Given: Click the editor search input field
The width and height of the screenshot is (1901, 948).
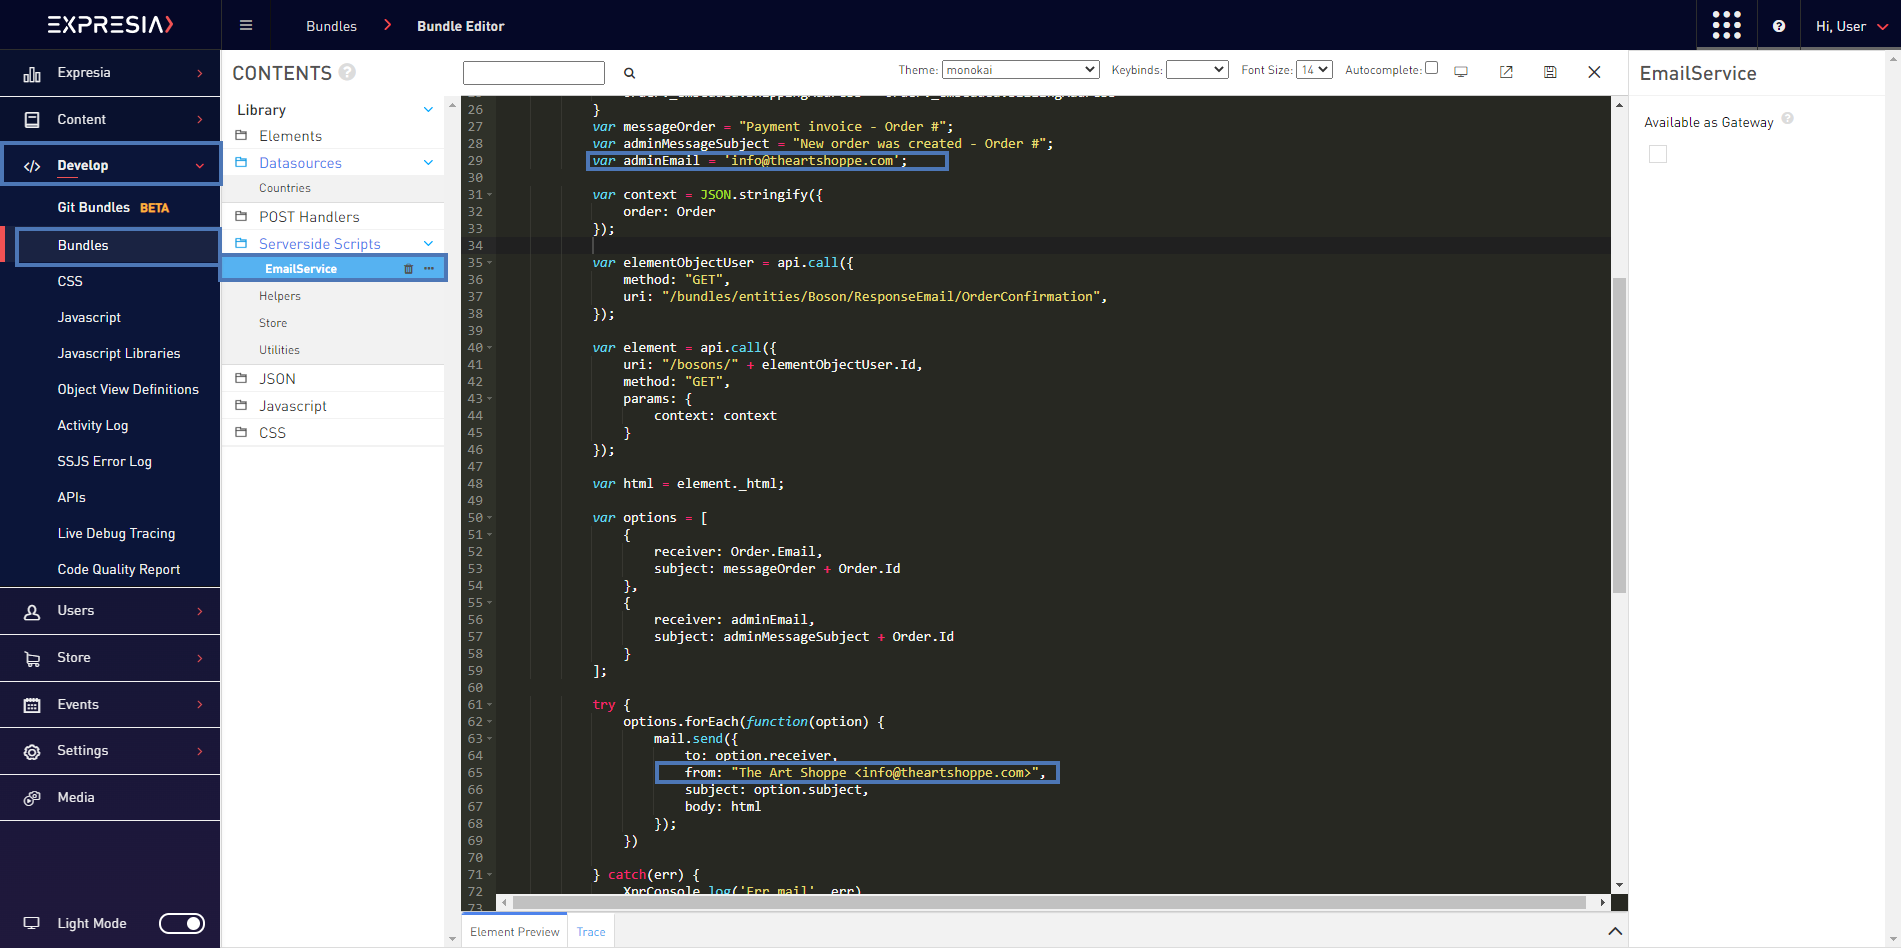Looking at the screenshot, I should [x=534, y=73].
